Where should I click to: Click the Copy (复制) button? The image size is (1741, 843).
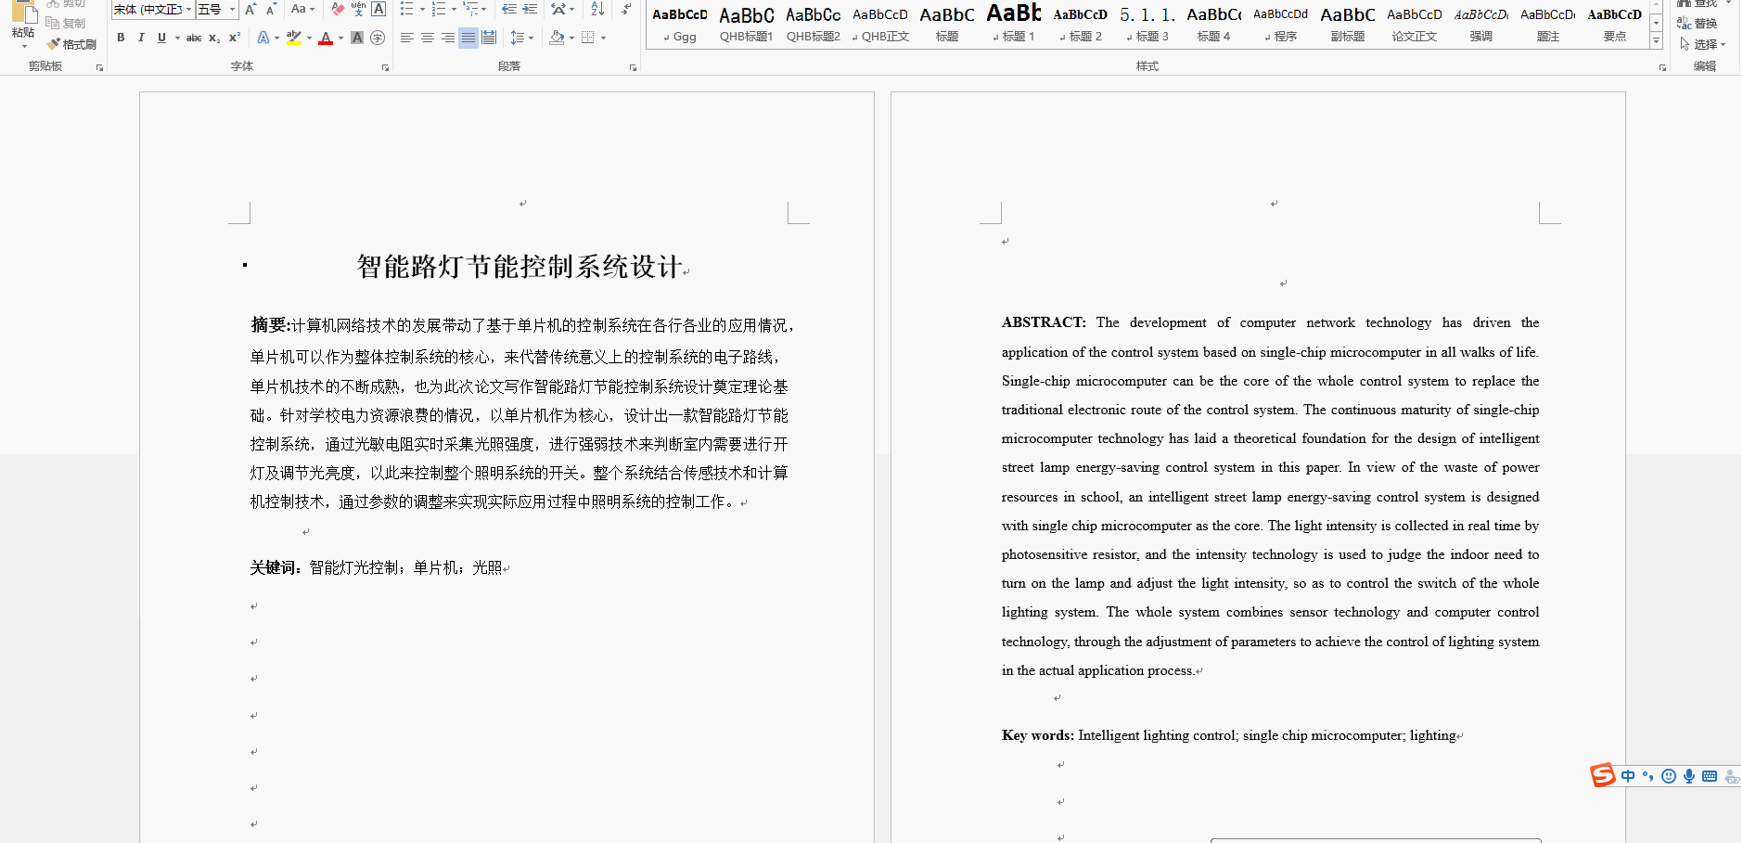pyautogui.click(x=66, y=23)
